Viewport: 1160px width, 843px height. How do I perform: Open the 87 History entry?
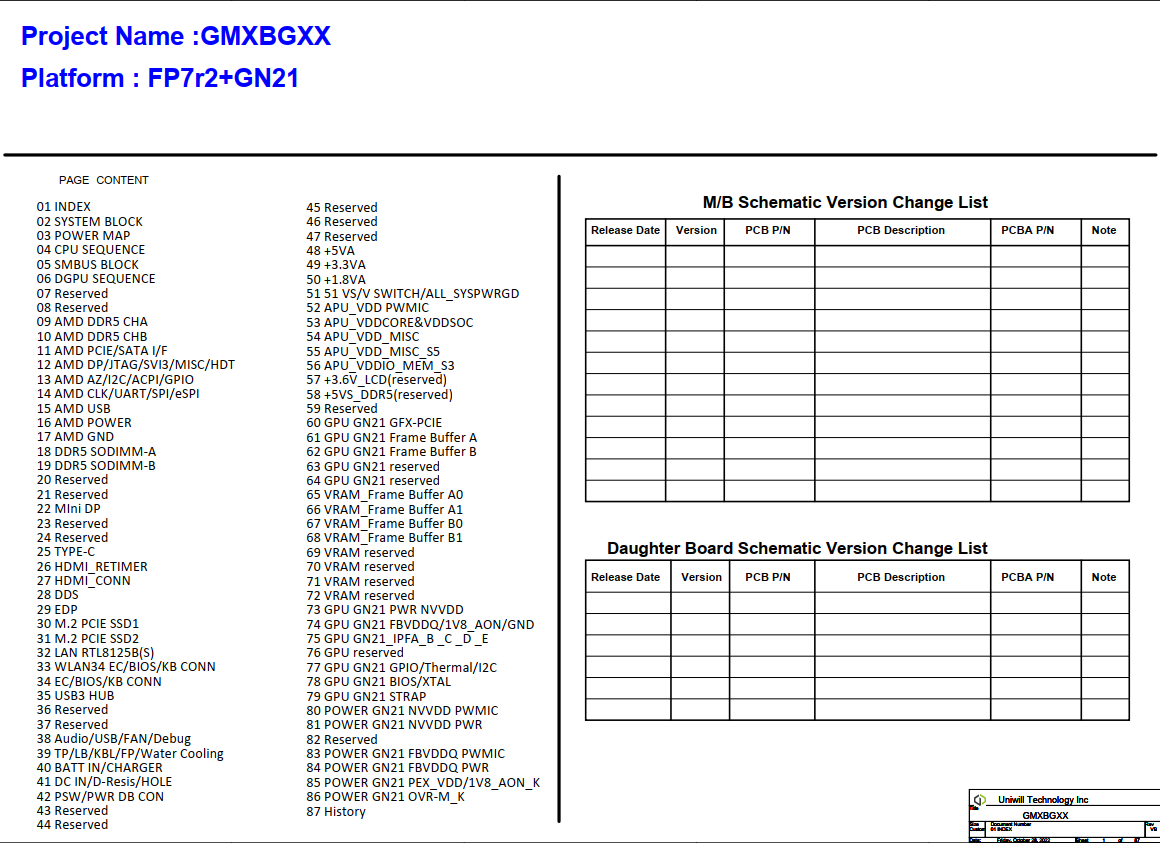point(336,812)
